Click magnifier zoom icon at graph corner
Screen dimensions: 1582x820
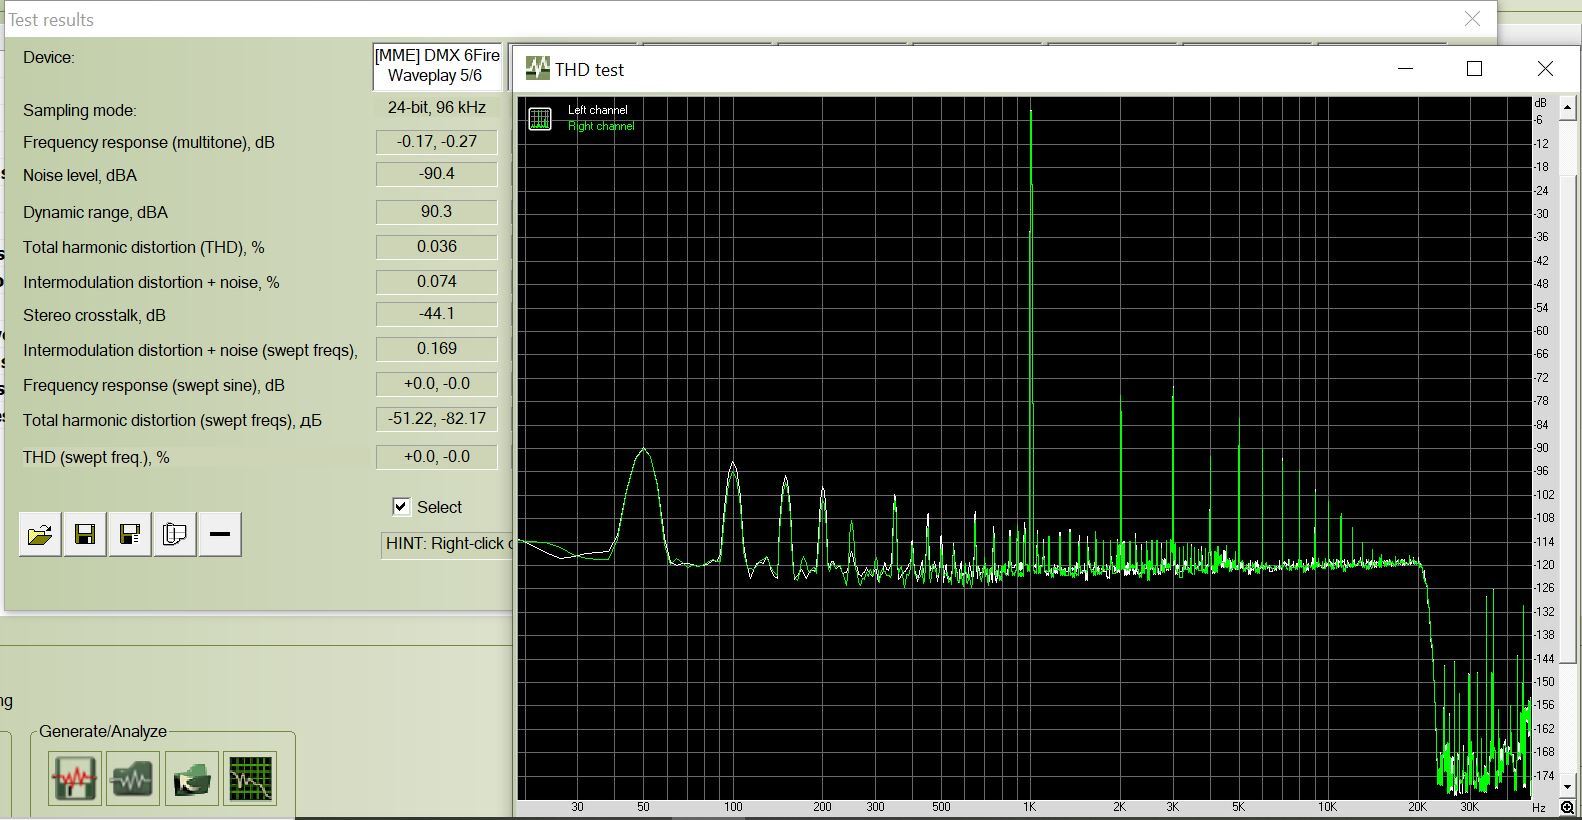point(1567,807)
